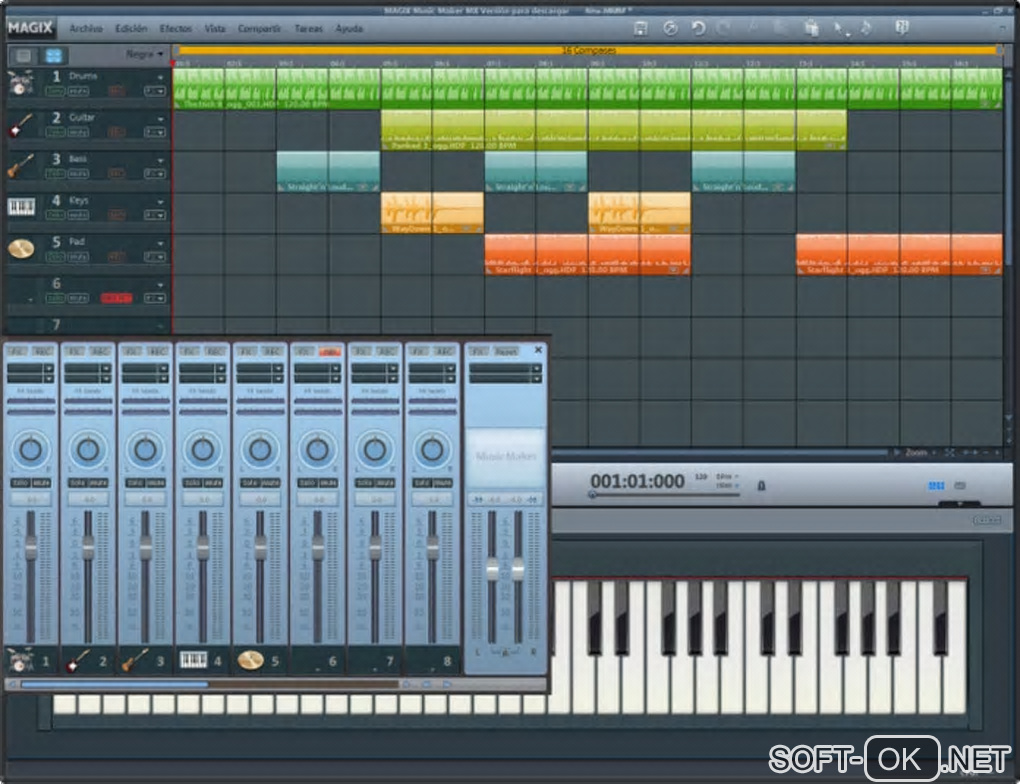The height and width of the screenshot is (784, 1020).
Task: Click the pan knob of mixer channel 6
Action: coord(317,449)
